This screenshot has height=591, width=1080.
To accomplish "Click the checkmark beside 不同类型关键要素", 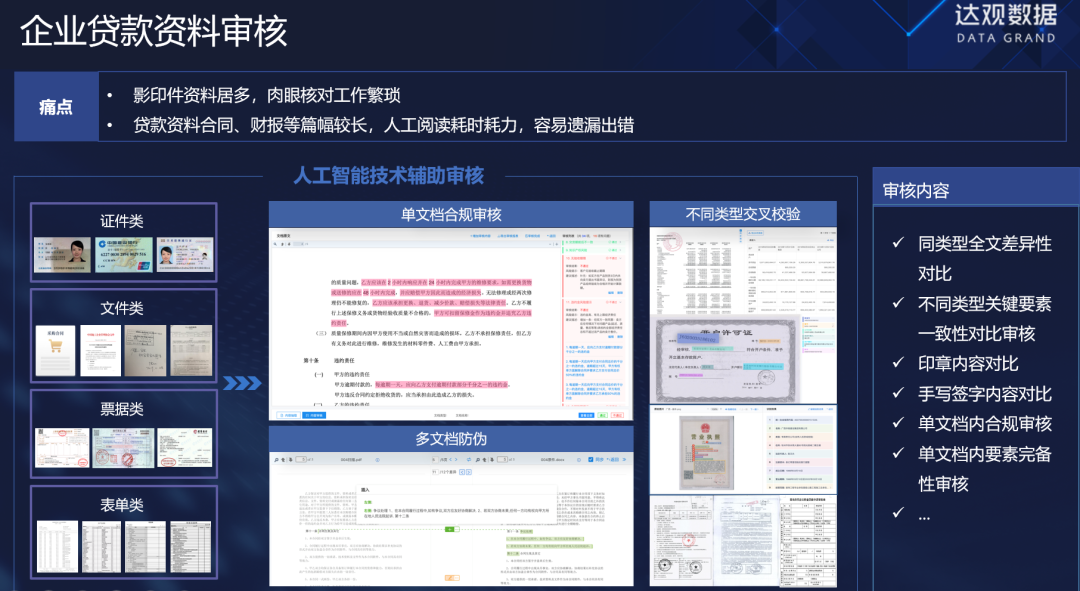I will [898, 303].
